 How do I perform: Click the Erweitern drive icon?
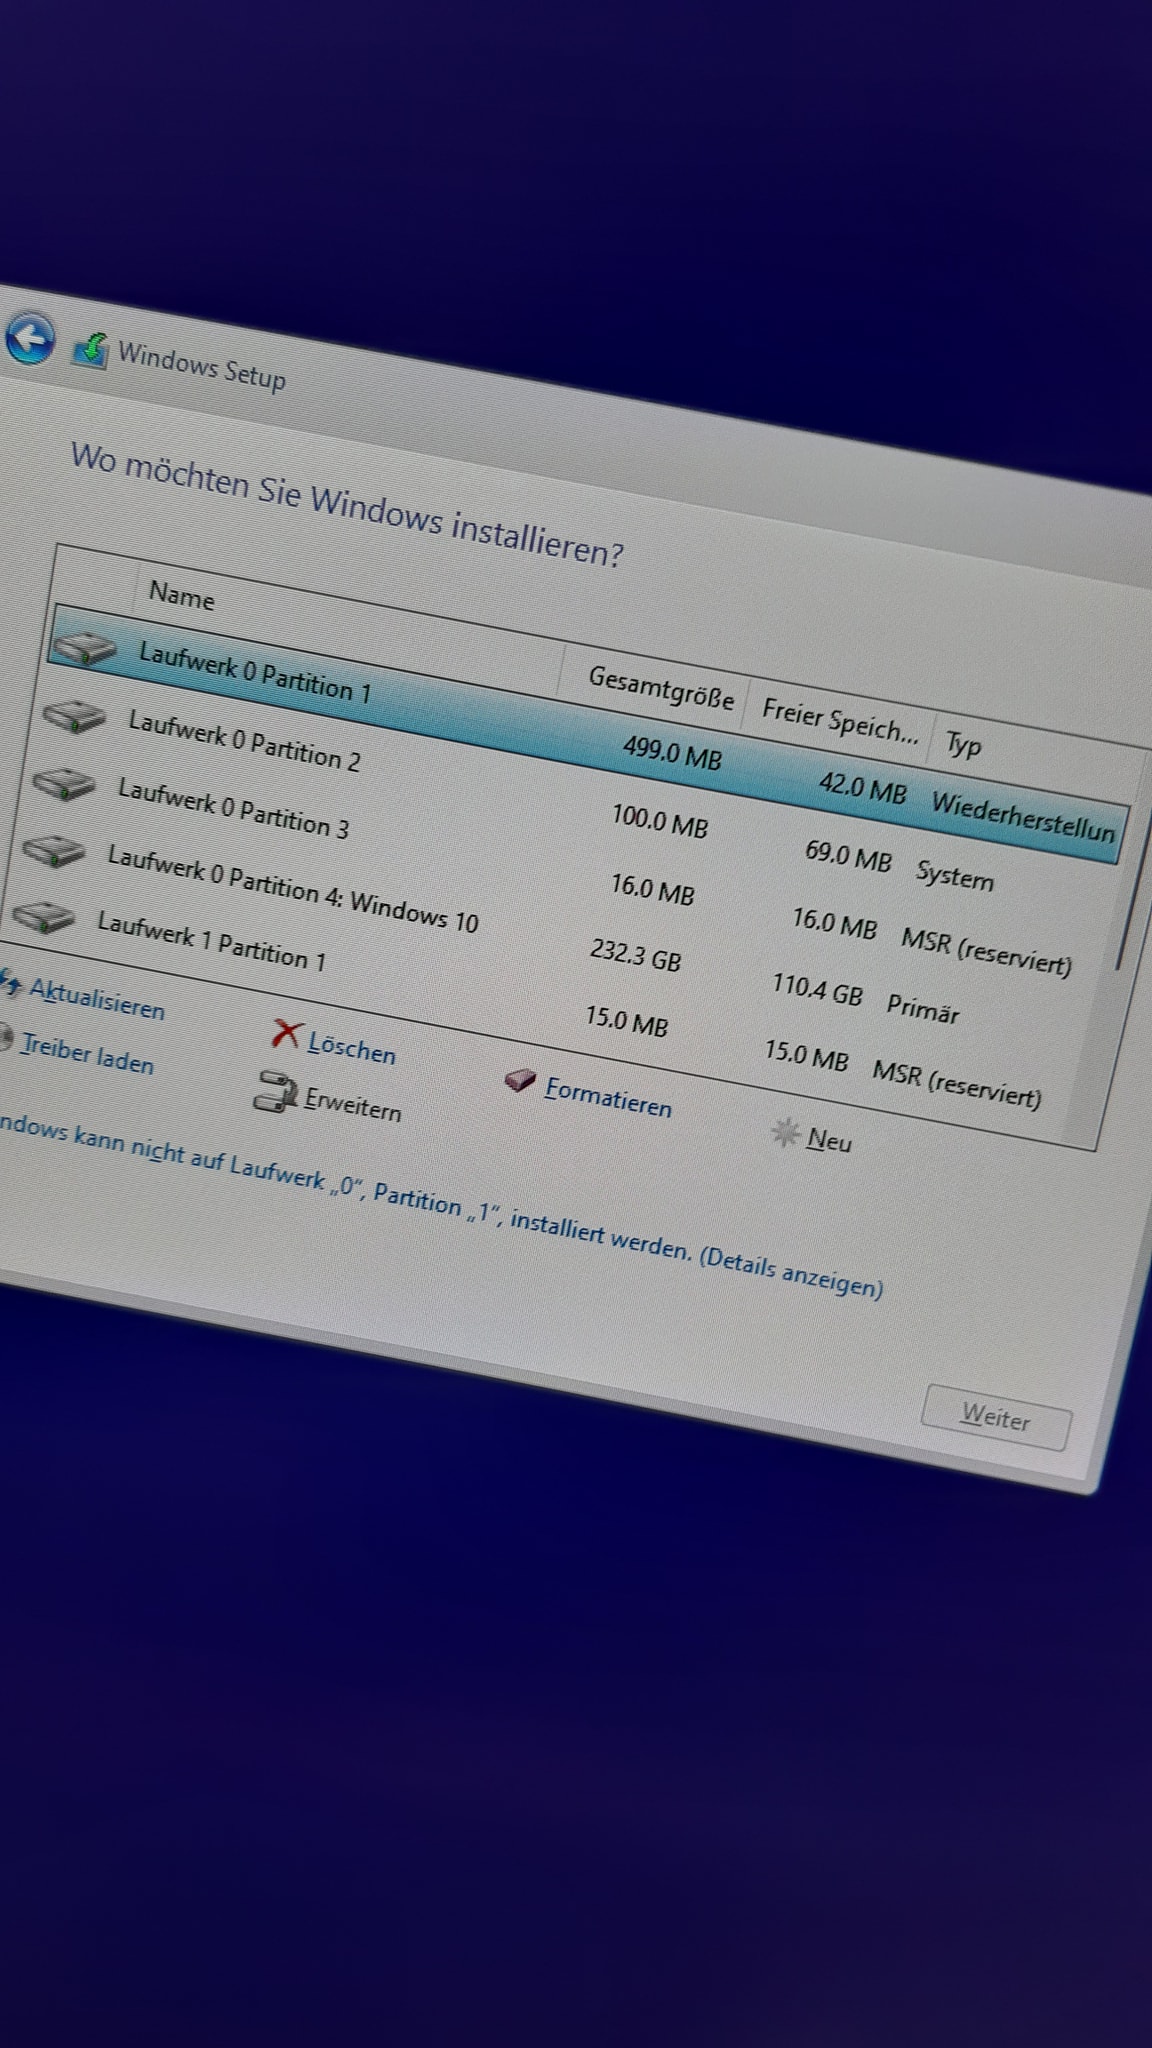pyautogui.click(x=275, y=1091)
